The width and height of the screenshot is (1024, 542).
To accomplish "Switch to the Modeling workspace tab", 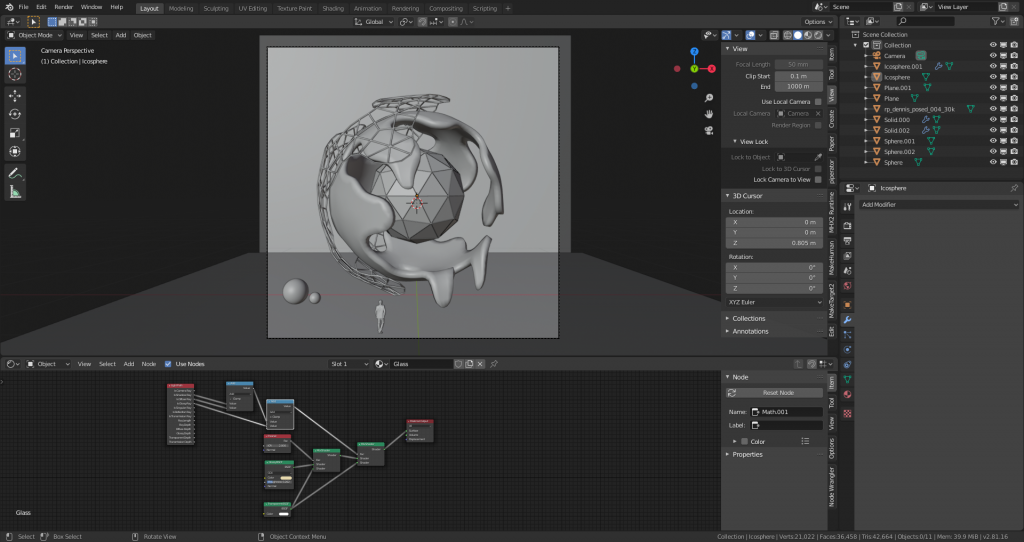I will 181,8.
